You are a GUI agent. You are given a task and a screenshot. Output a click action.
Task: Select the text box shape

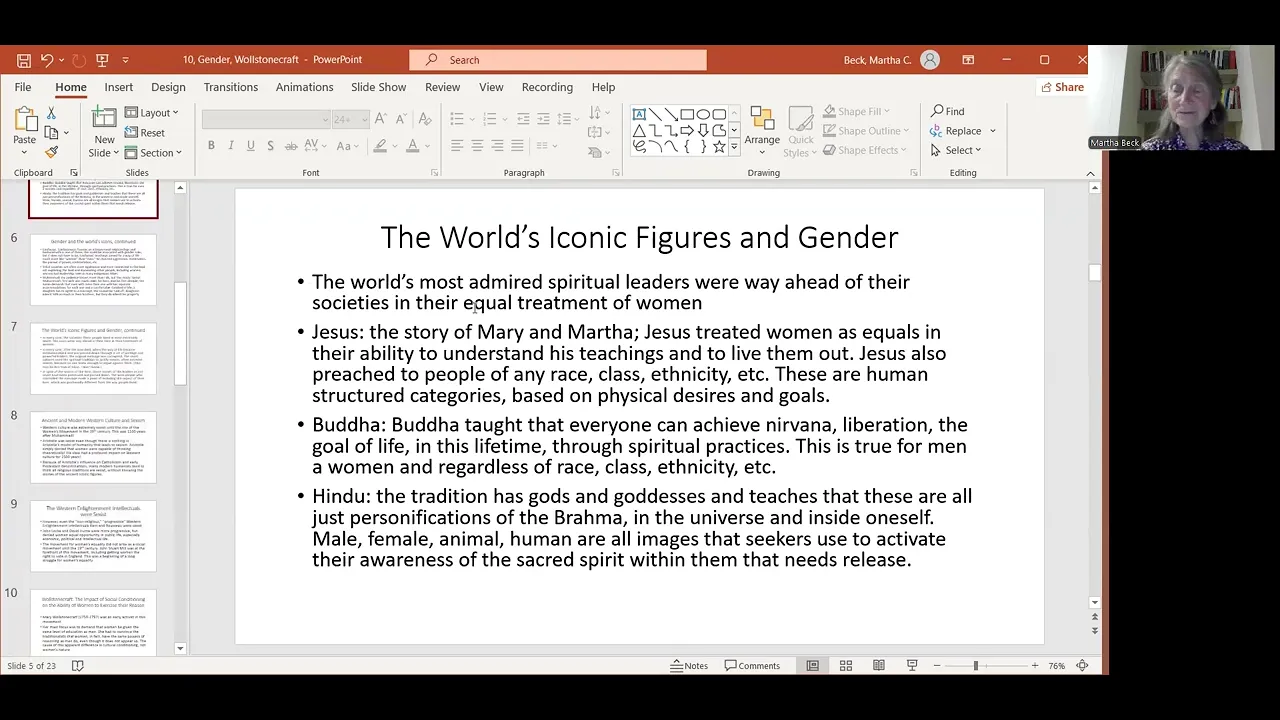point(639,114)
